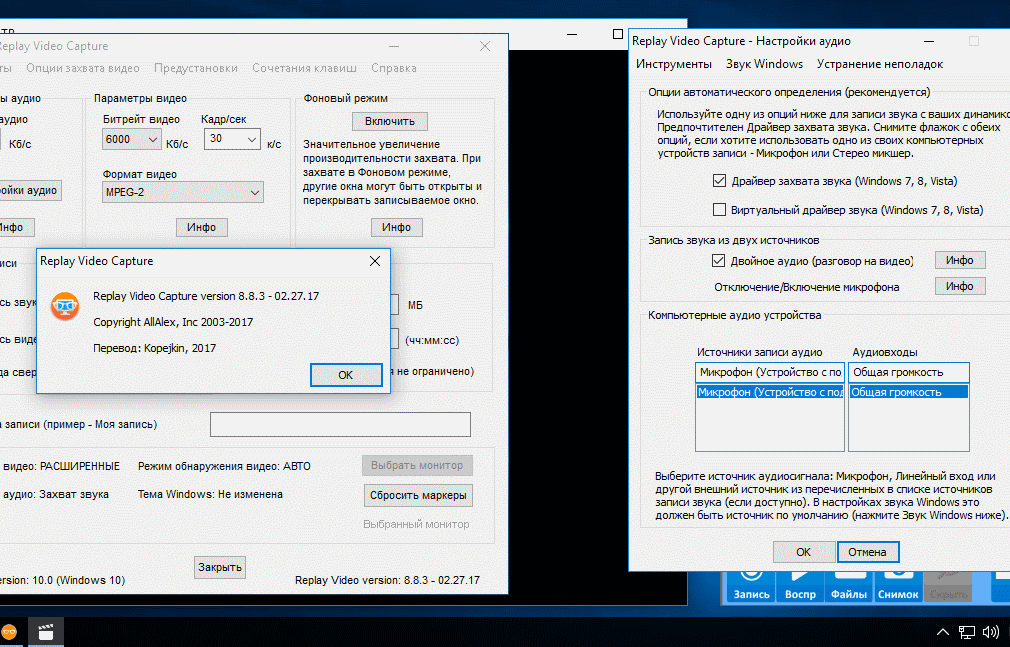Select highlighted Общая громкость row in Аудиовходы list
This screenshot has width=1010, height=647.
coord(909,392)
